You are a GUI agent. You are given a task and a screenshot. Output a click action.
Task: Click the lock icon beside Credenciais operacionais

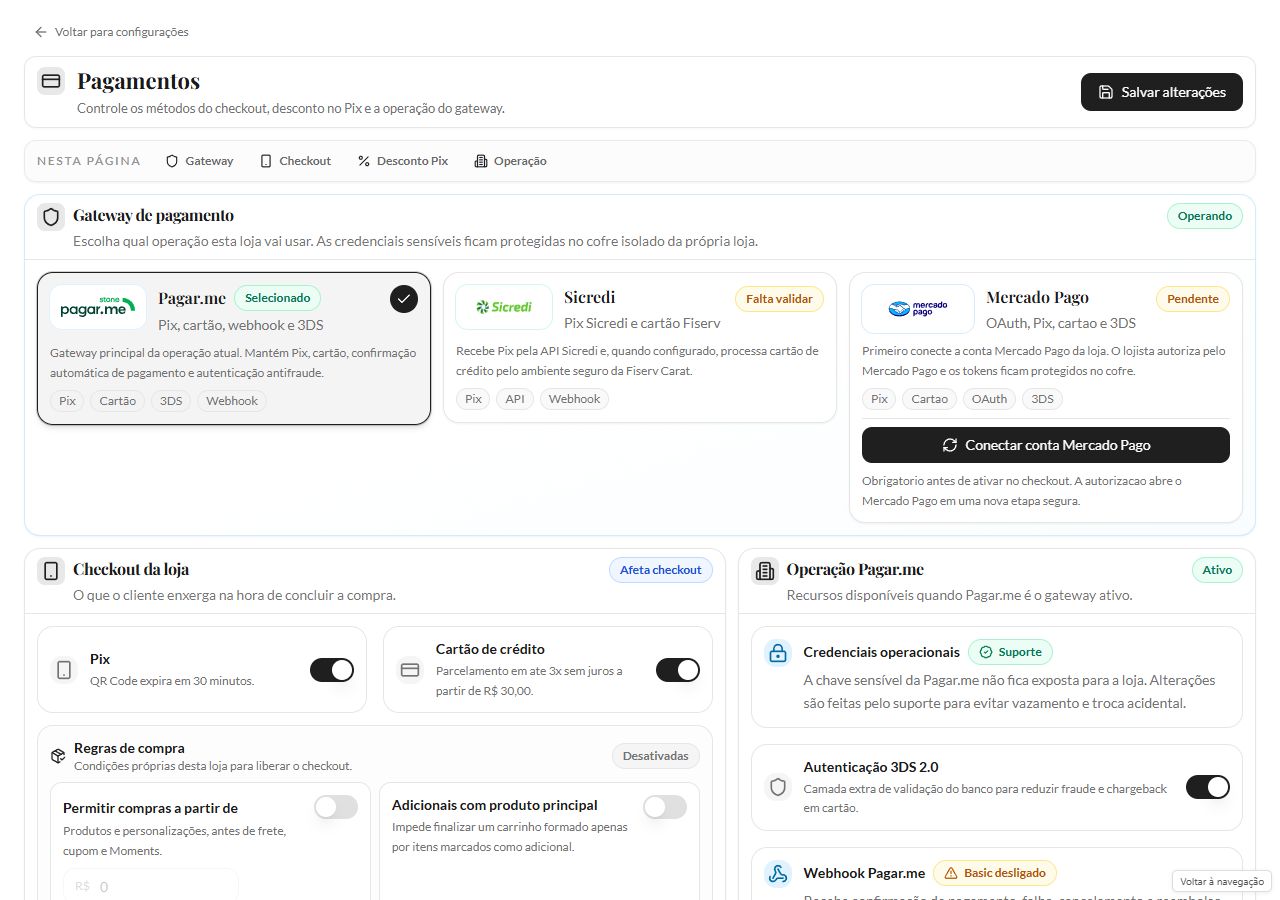(x=778, y=653)
